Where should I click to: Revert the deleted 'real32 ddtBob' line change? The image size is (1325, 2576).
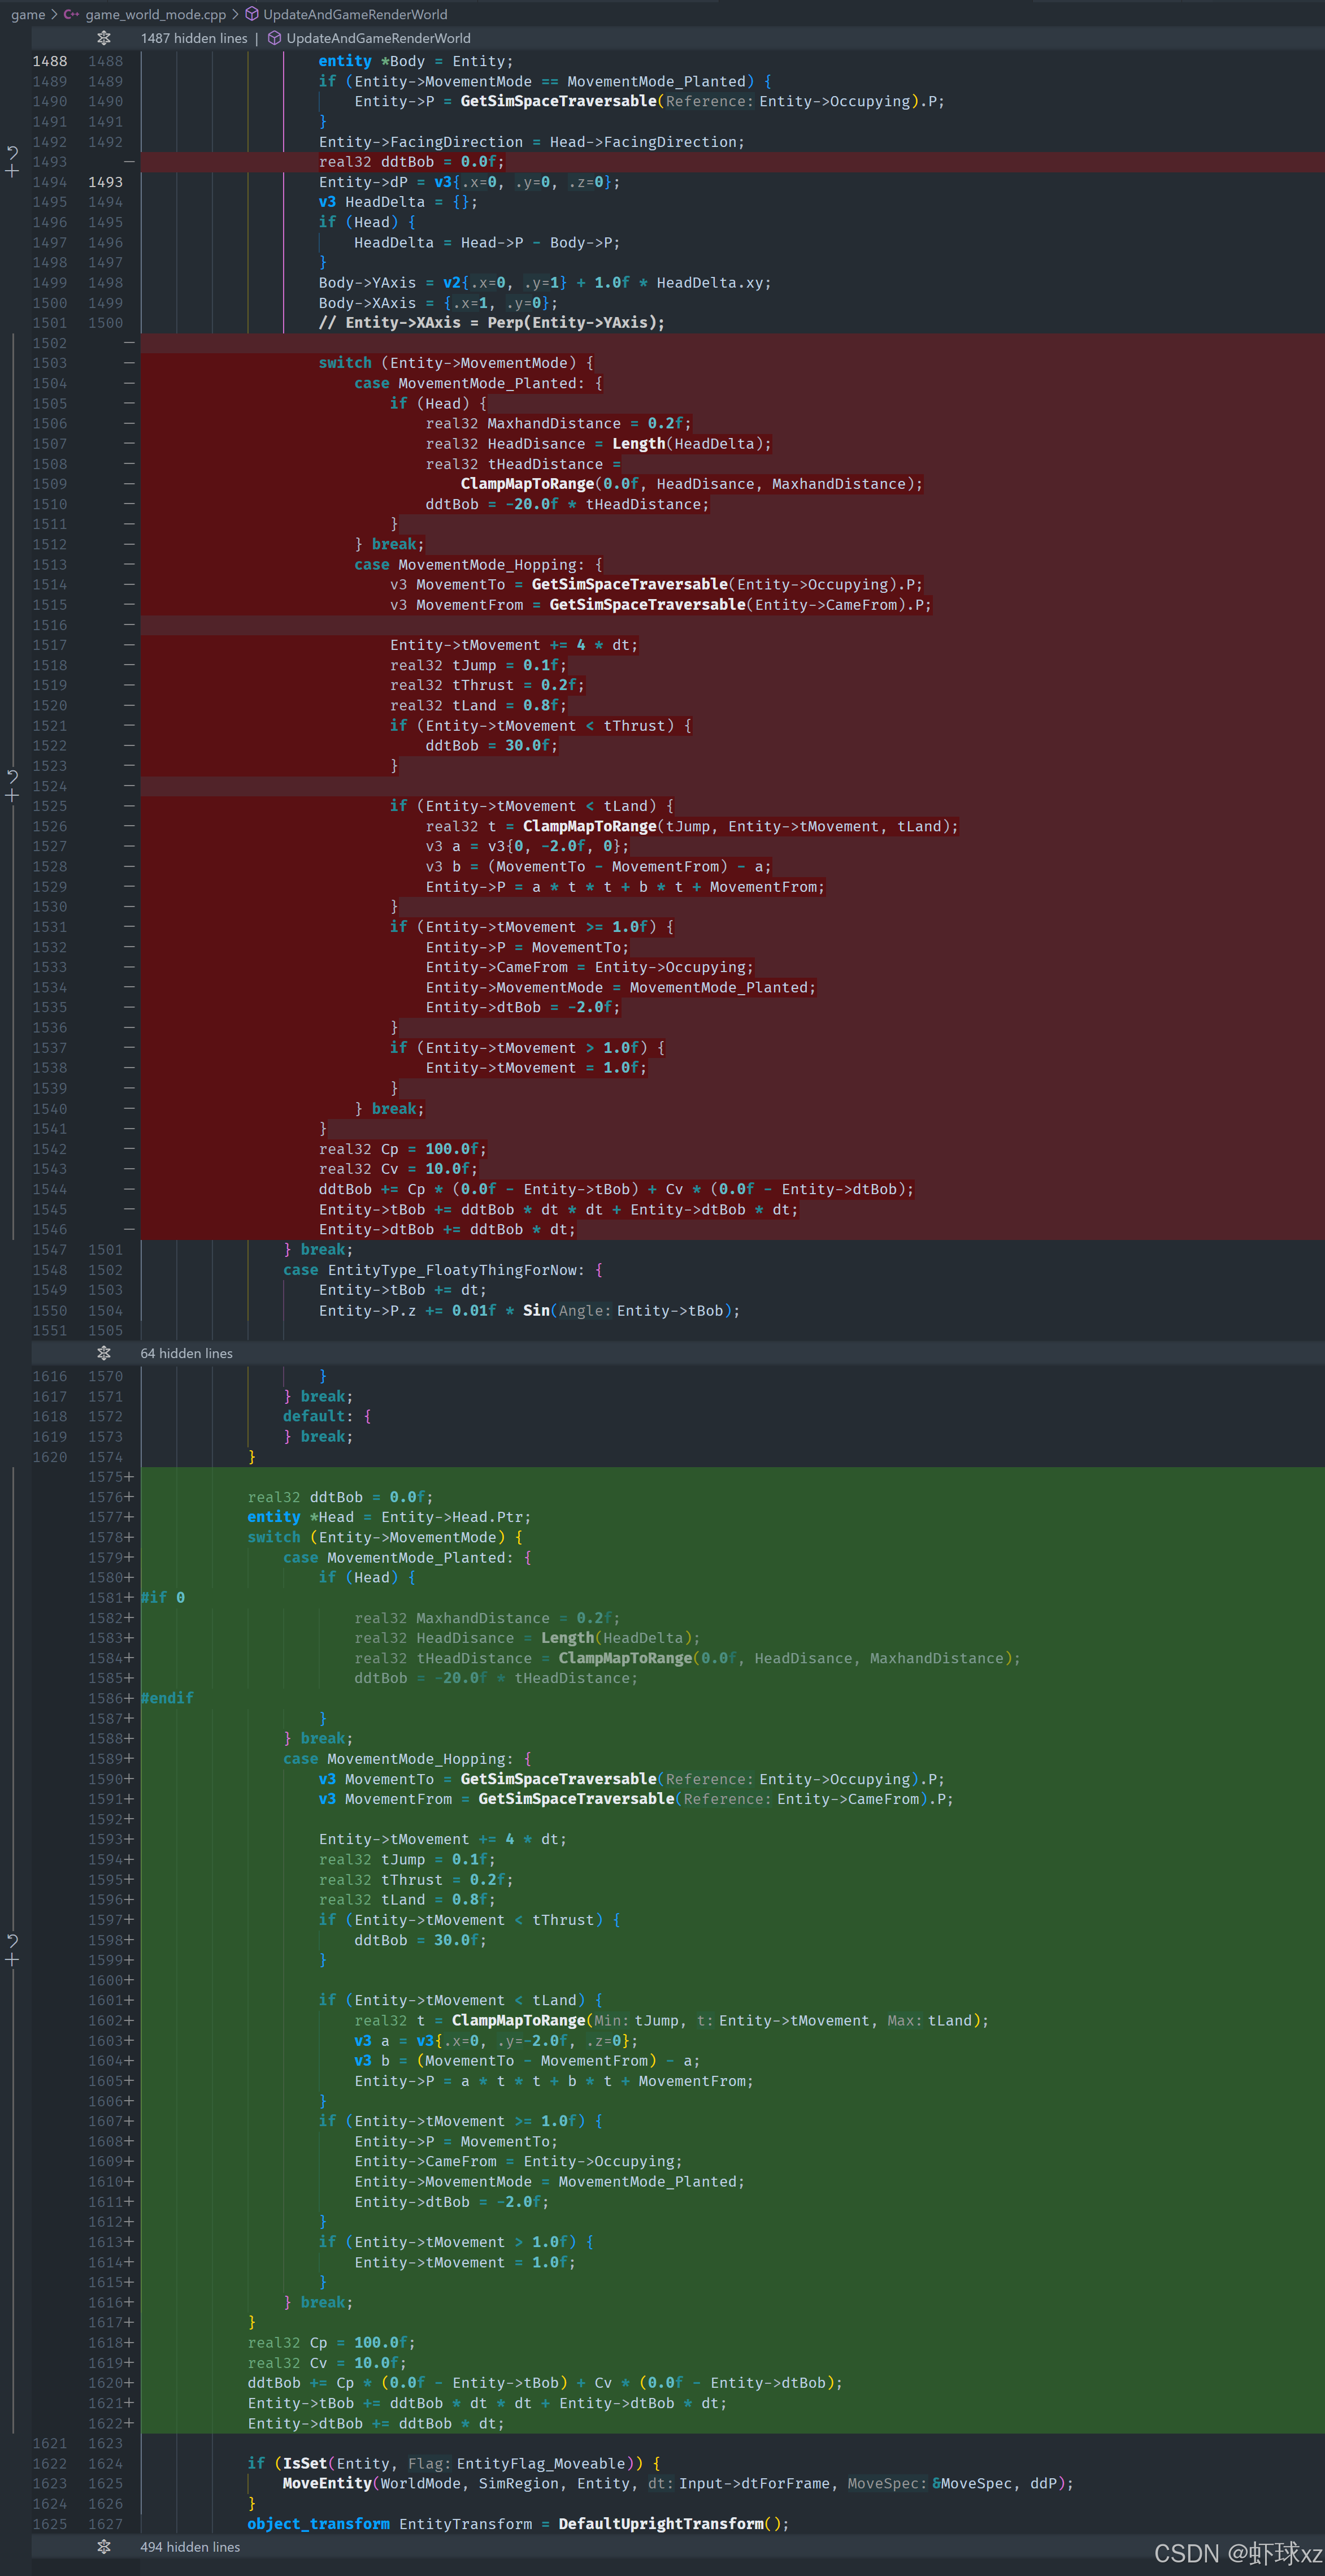point(12,153)
